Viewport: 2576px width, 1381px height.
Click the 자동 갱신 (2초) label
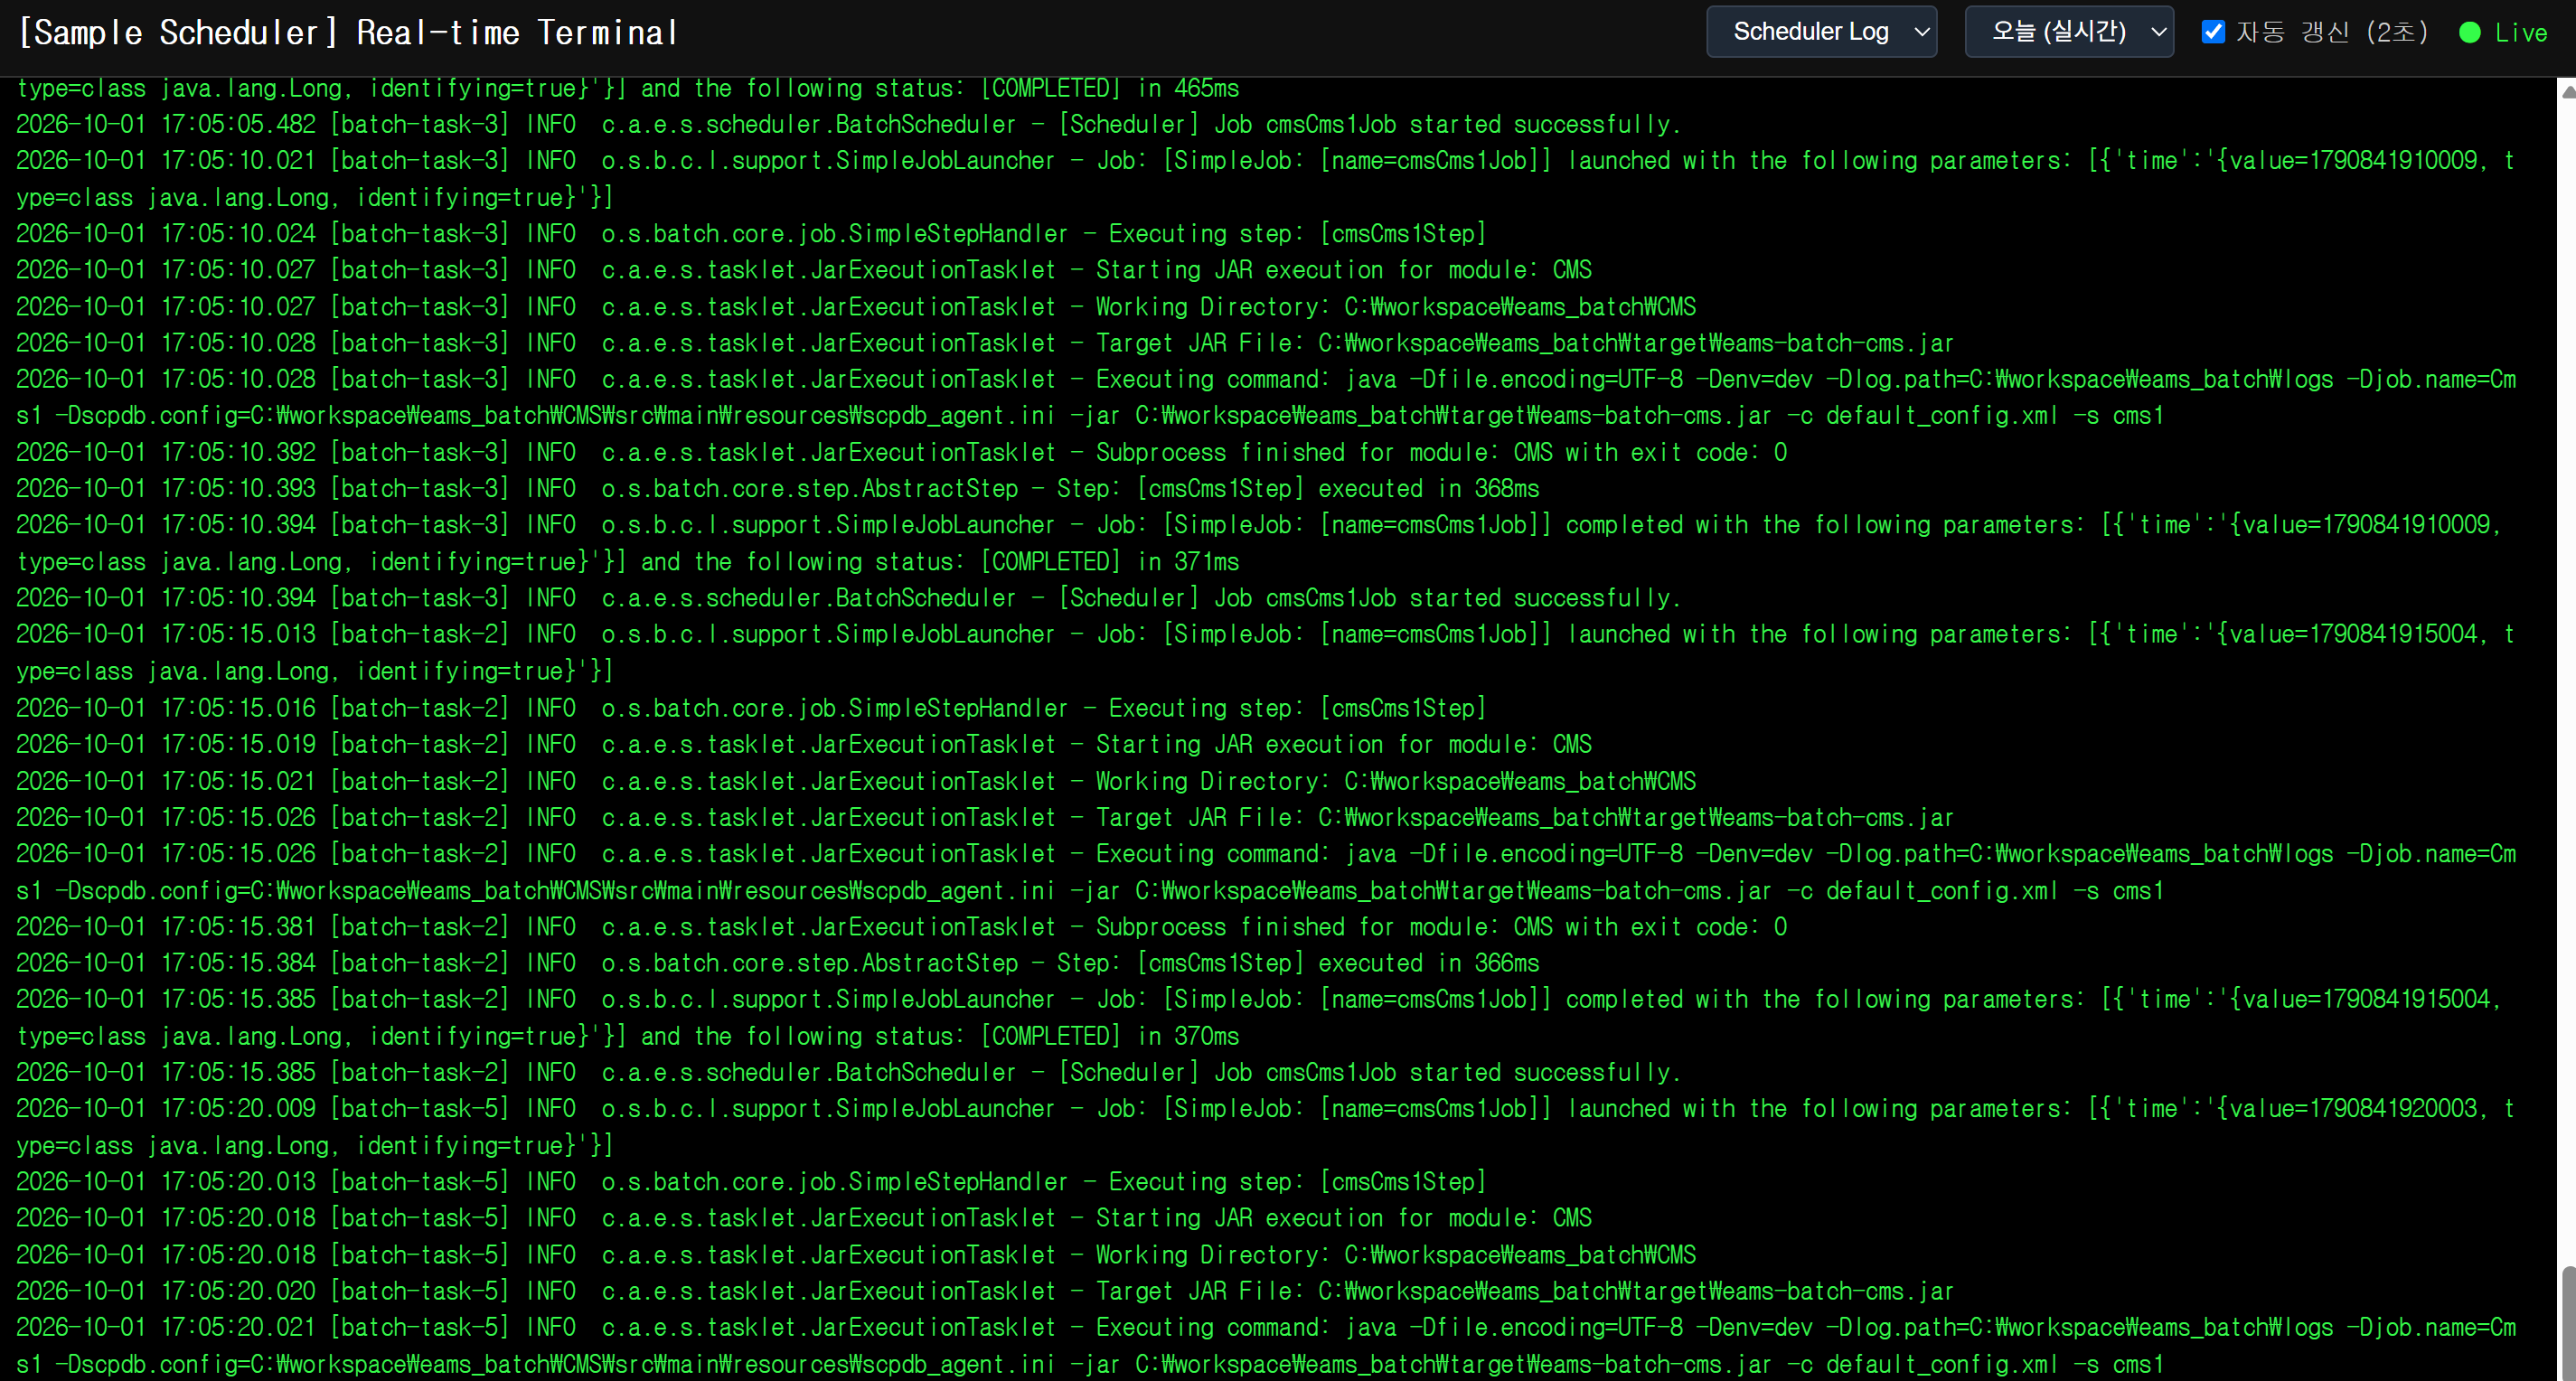tap(2331, 32)
